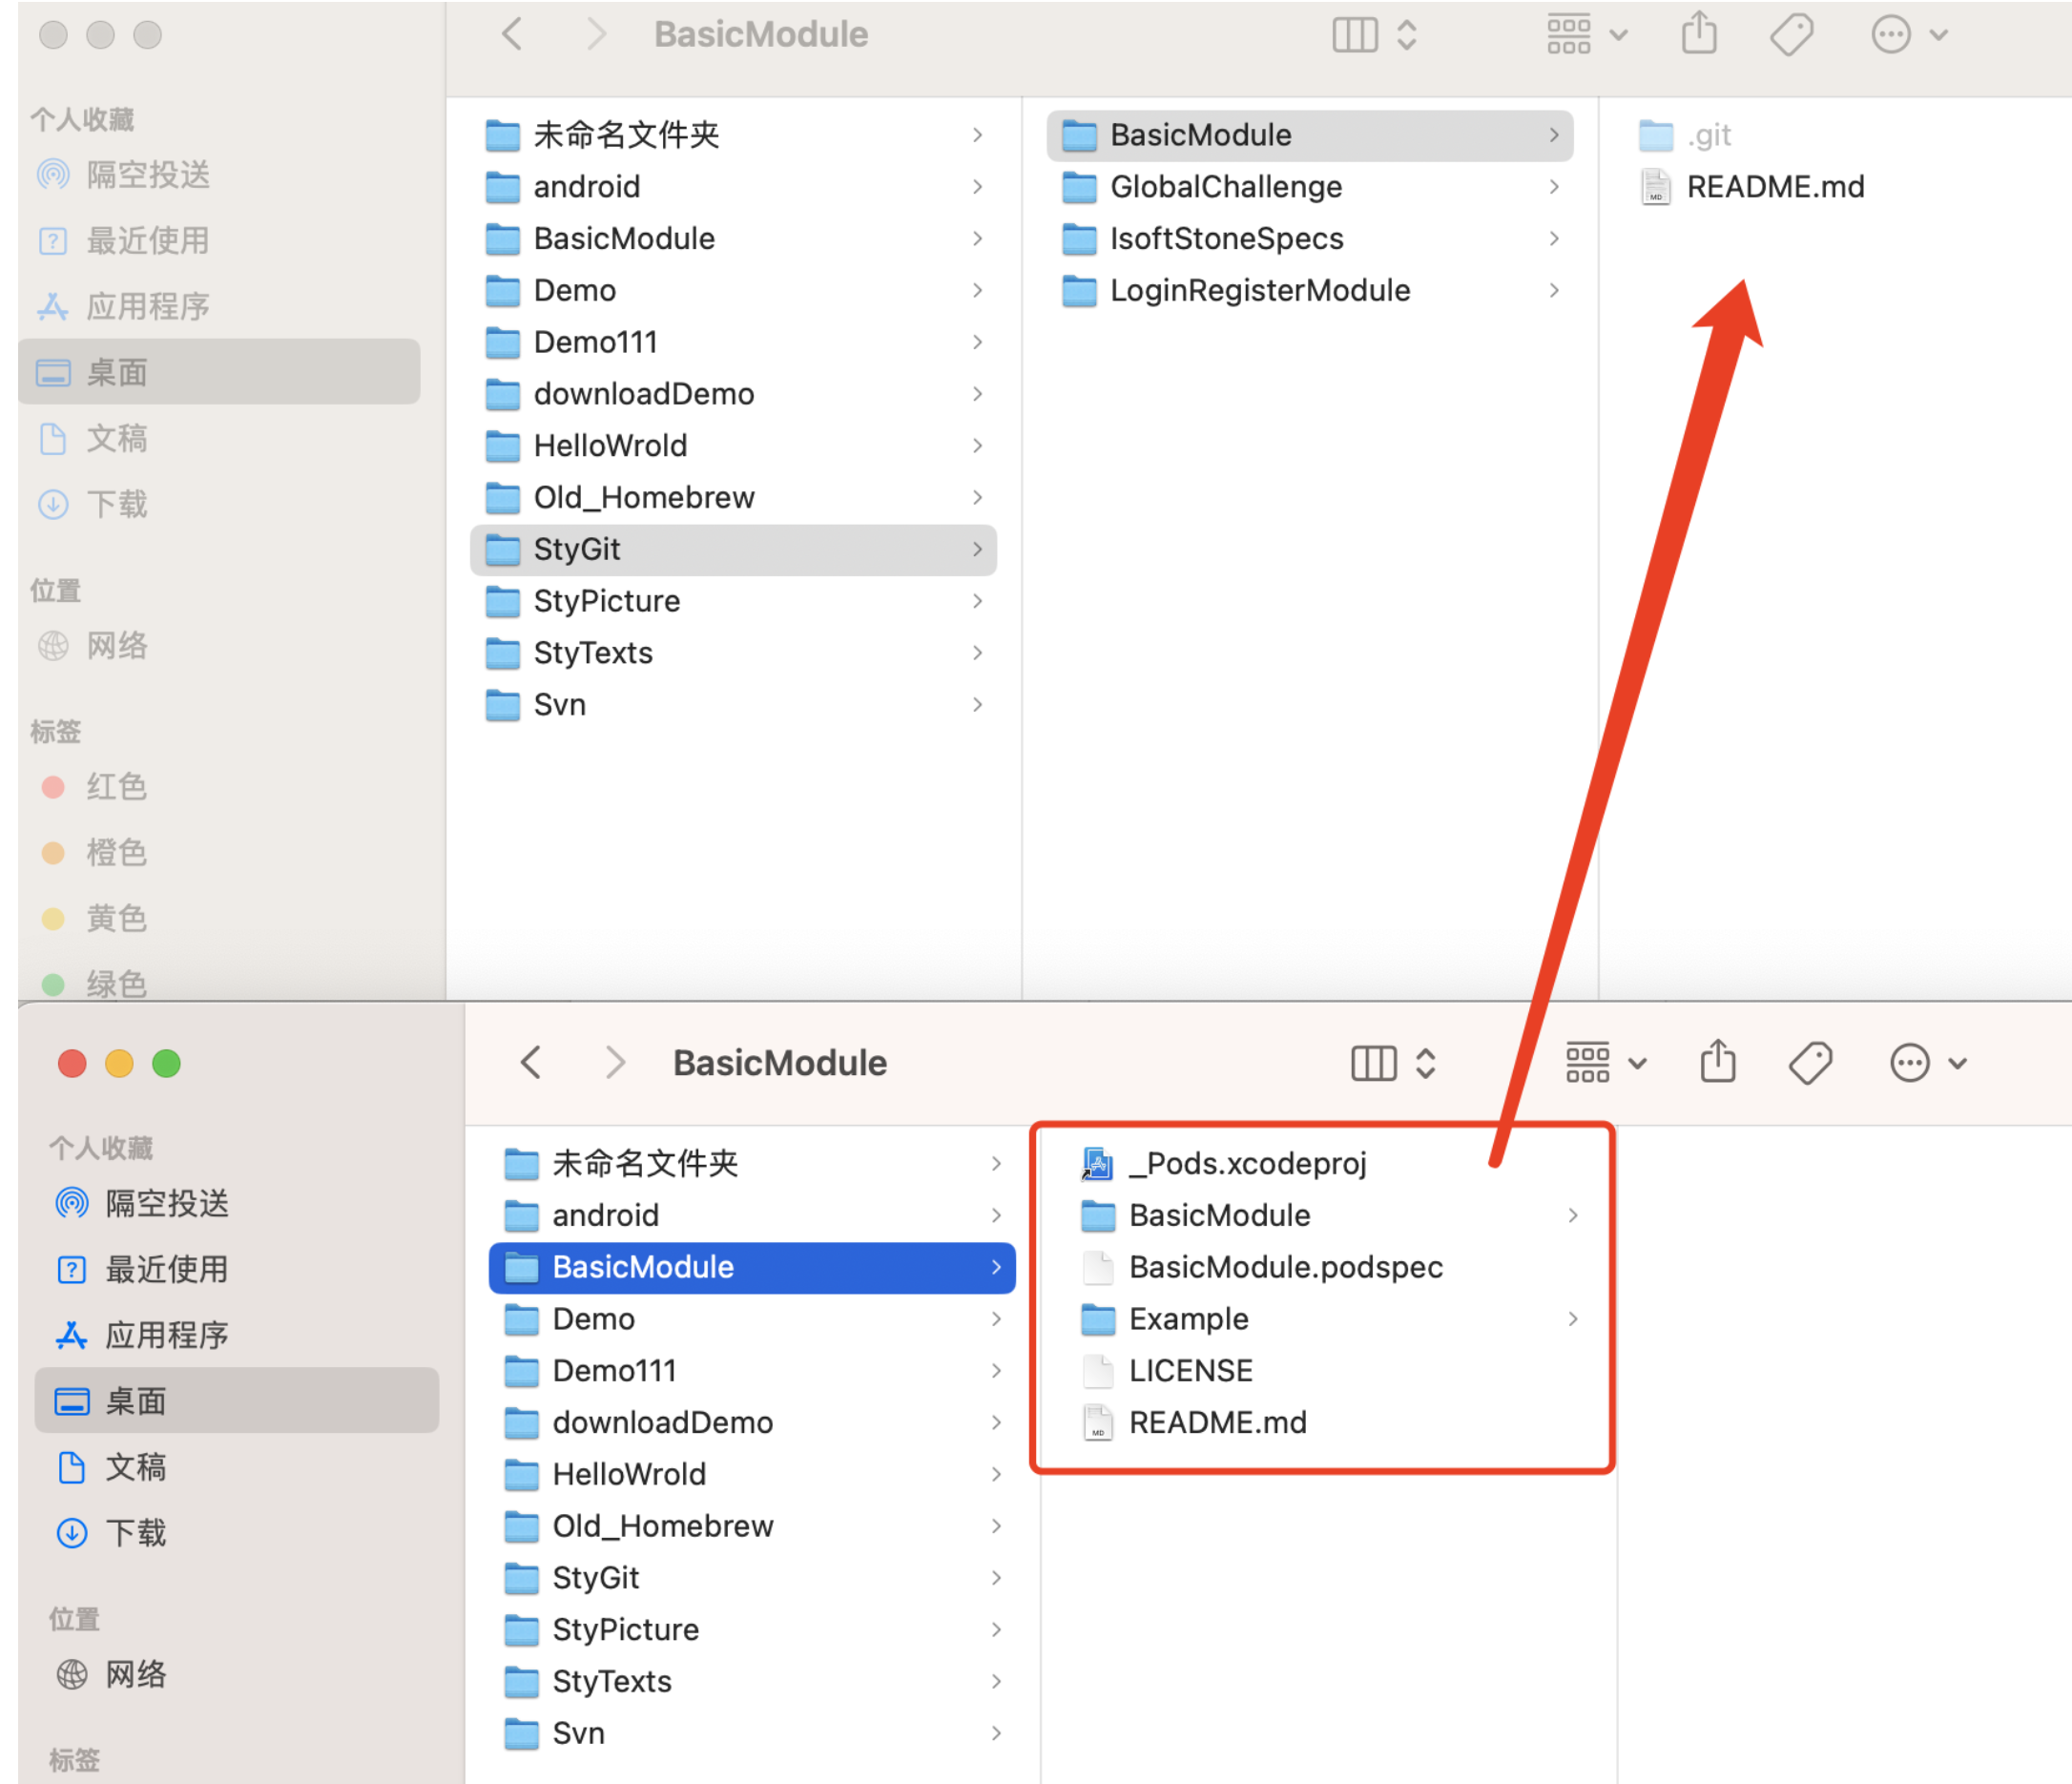Select the red (红色) tag in the sidebar

point(115,787)
